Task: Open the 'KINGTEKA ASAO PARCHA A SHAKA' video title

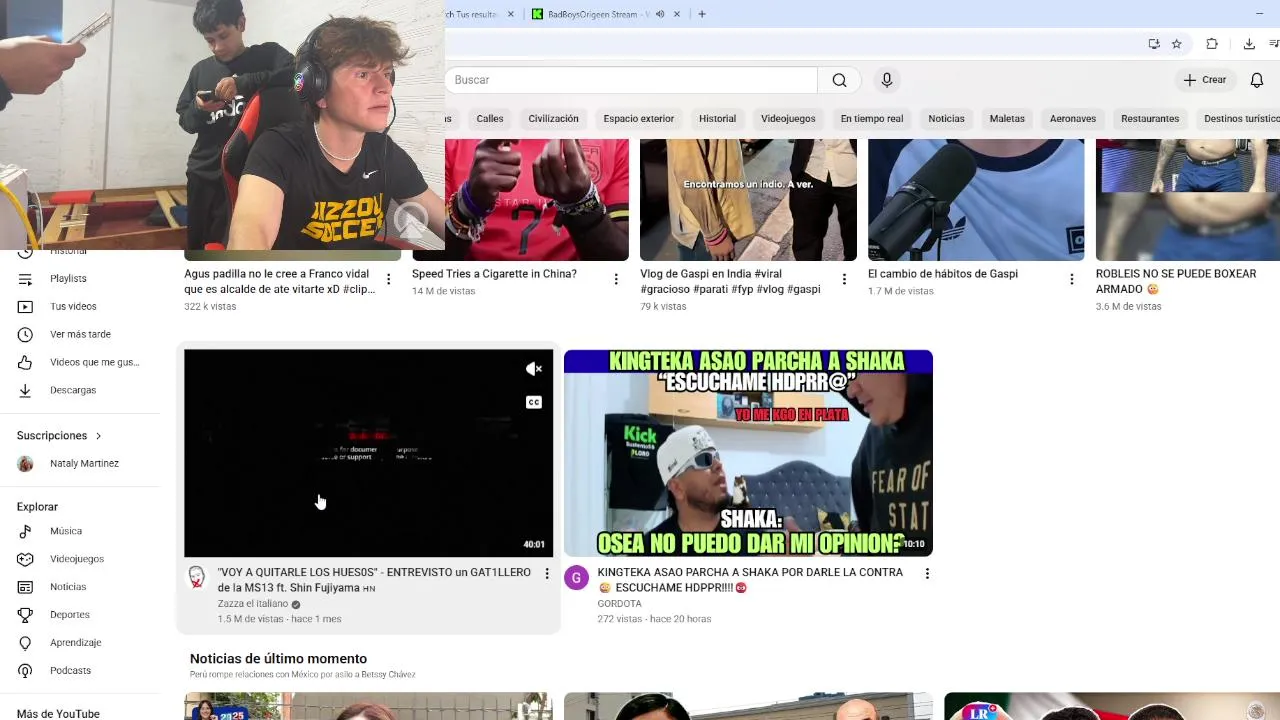Action: point(750,580)
